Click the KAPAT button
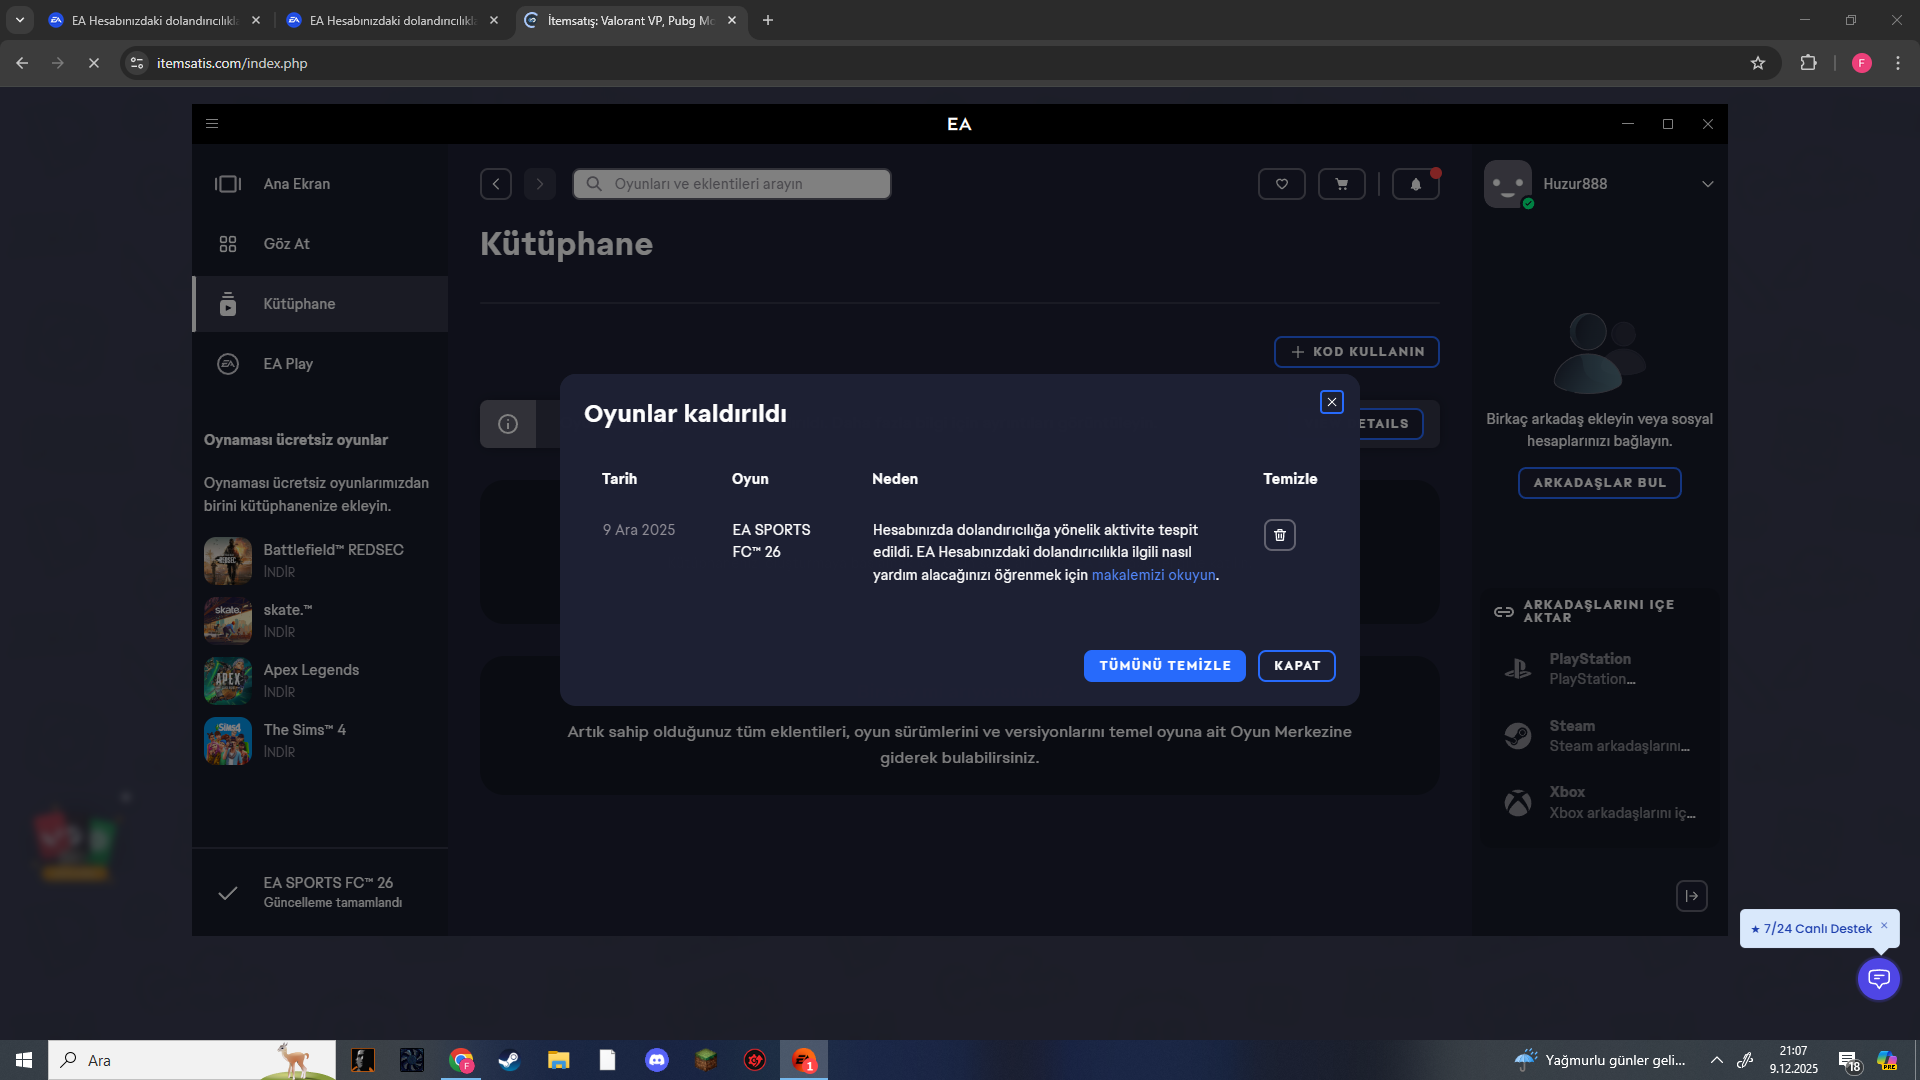 [1297, 666]
